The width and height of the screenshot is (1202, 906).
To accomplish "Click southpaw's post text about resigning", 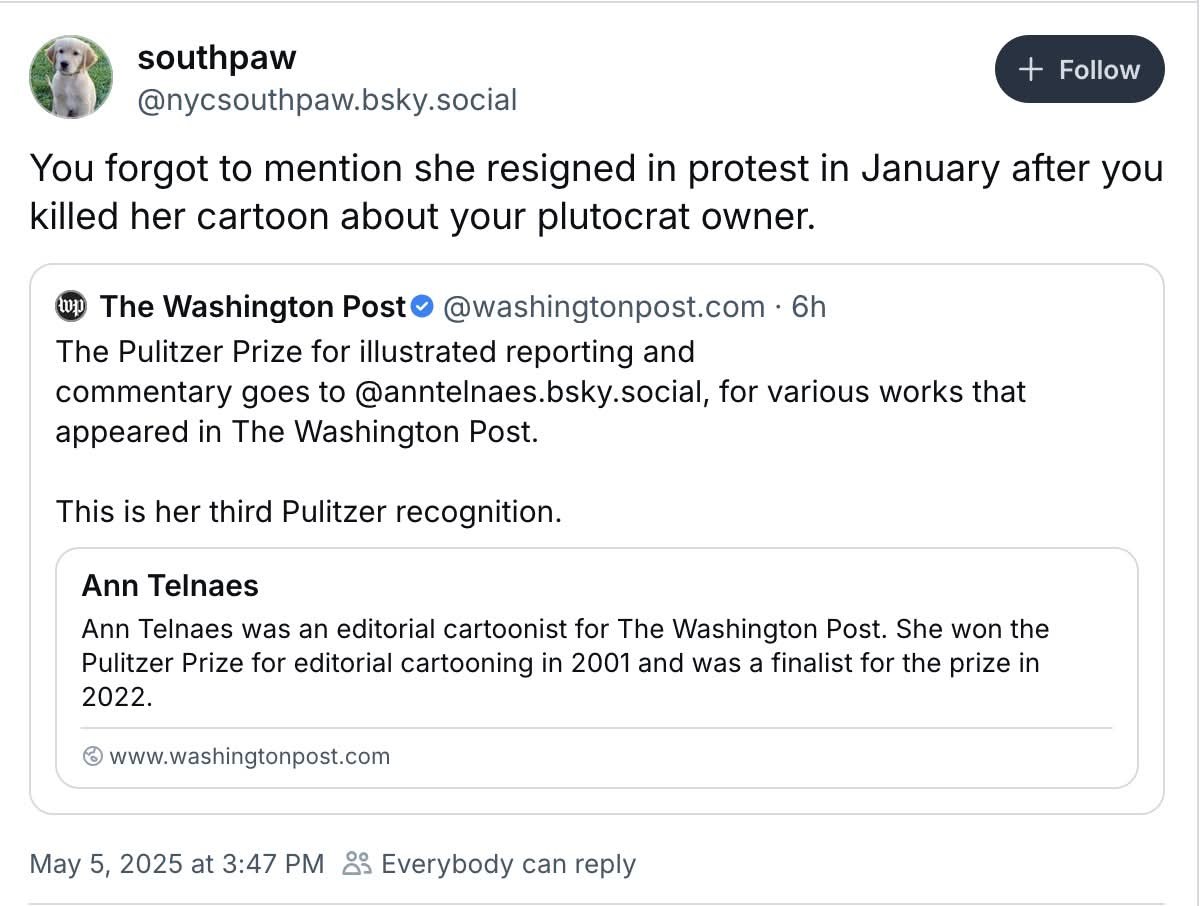I will (x=596, y=191).
